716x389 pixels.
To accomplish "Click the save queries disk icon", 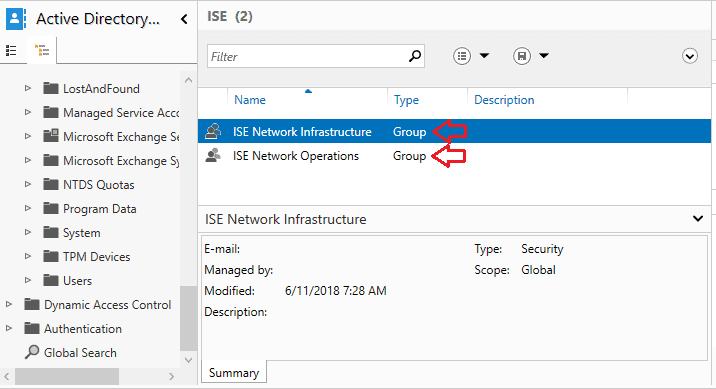I will [521, 56].
